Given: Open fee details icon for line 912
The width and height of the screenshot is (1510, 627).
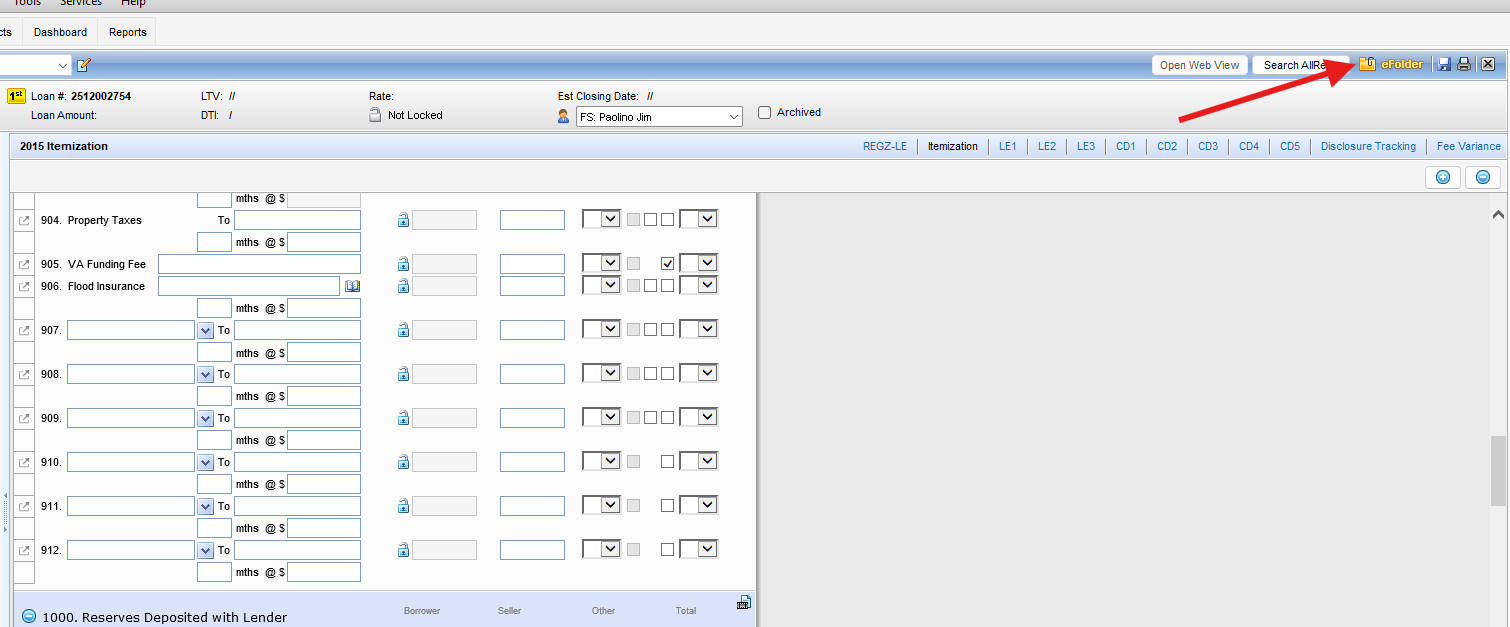Looking at the screenshot, I should point(24,550).
